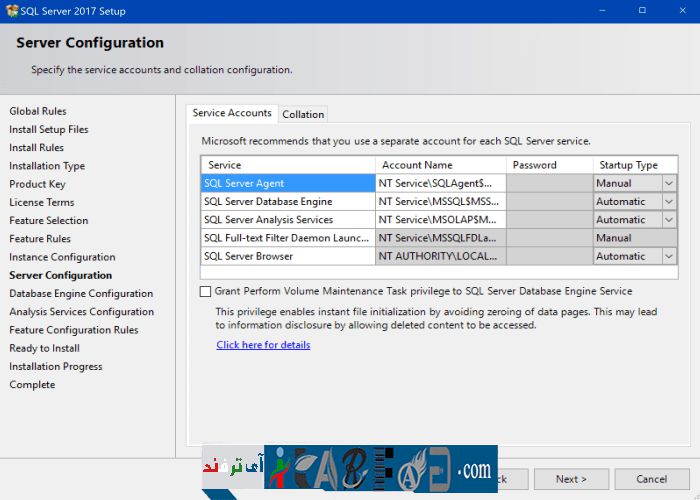700x500 pixels.
Task: Select the Service Accounts tab
Action: [x=232, y=114]
